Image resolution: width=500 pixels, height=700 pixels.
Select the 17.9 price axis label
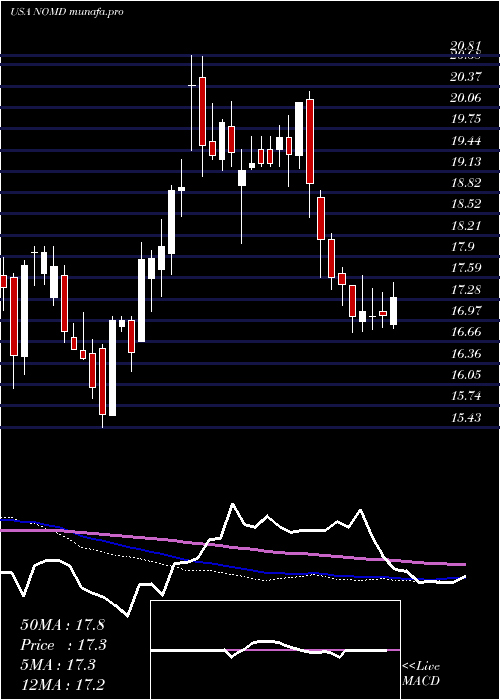(x=462, y=247)
